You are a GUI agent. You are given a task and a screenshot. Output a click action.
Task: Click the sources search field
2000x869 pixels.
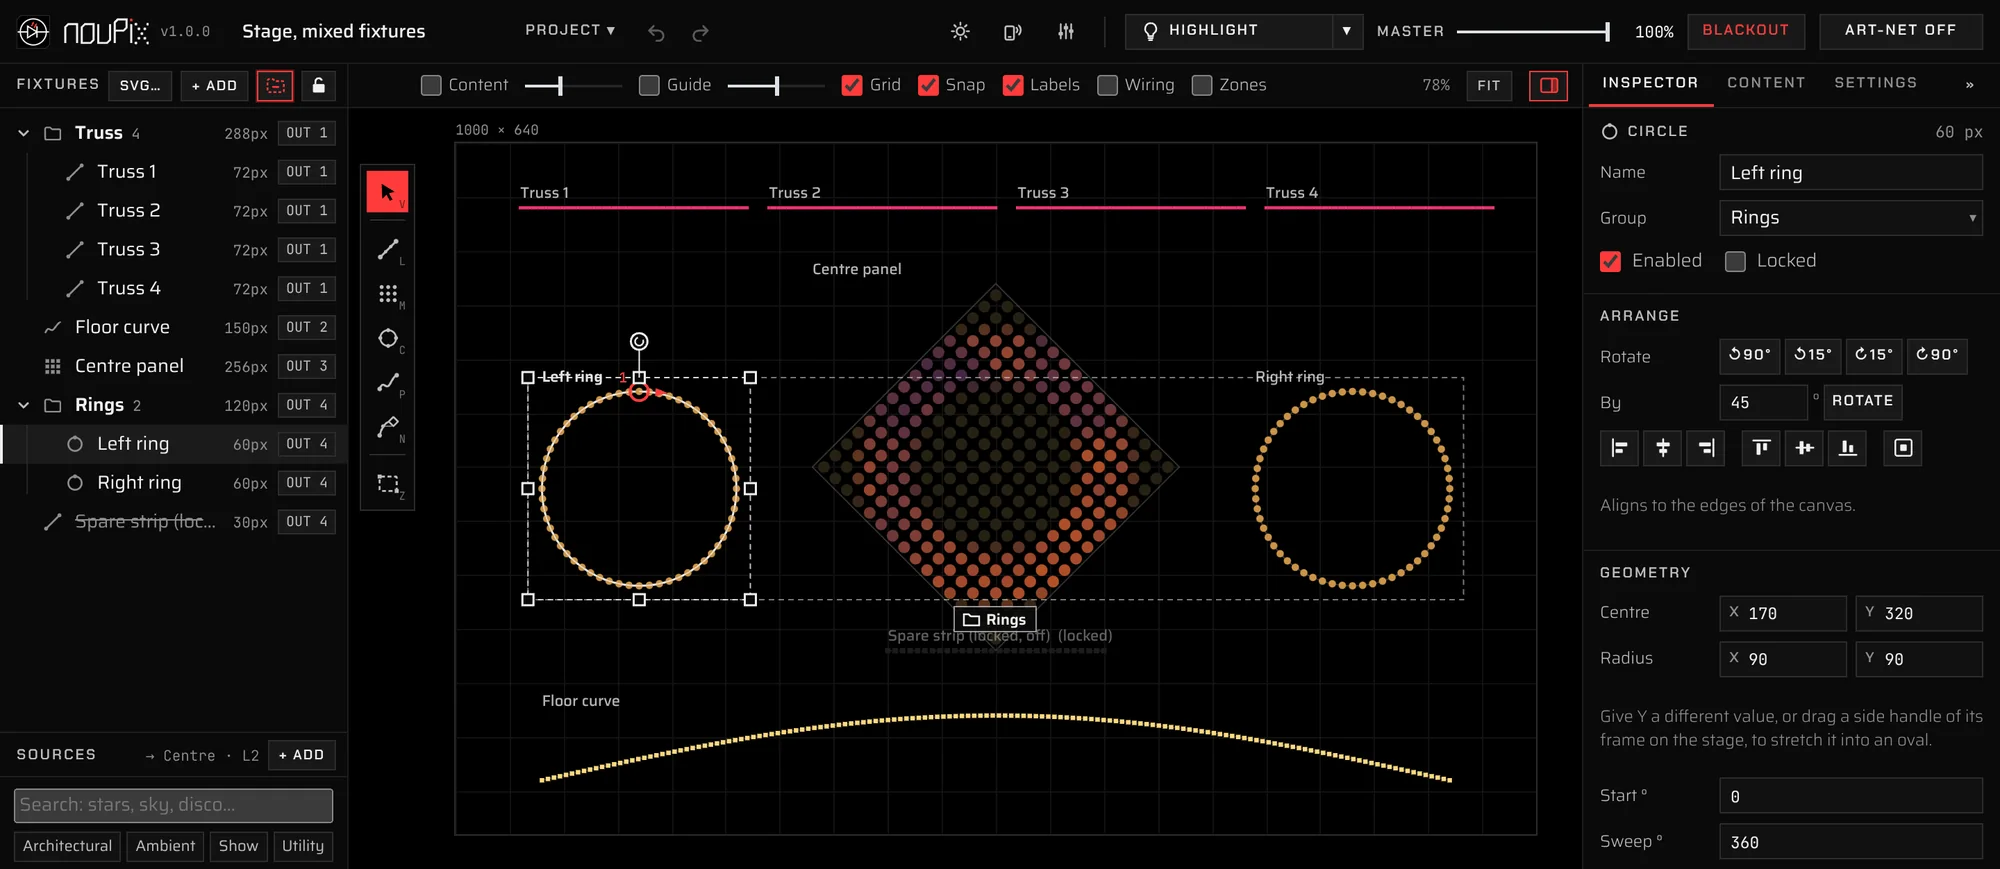[x=173, y=805]
